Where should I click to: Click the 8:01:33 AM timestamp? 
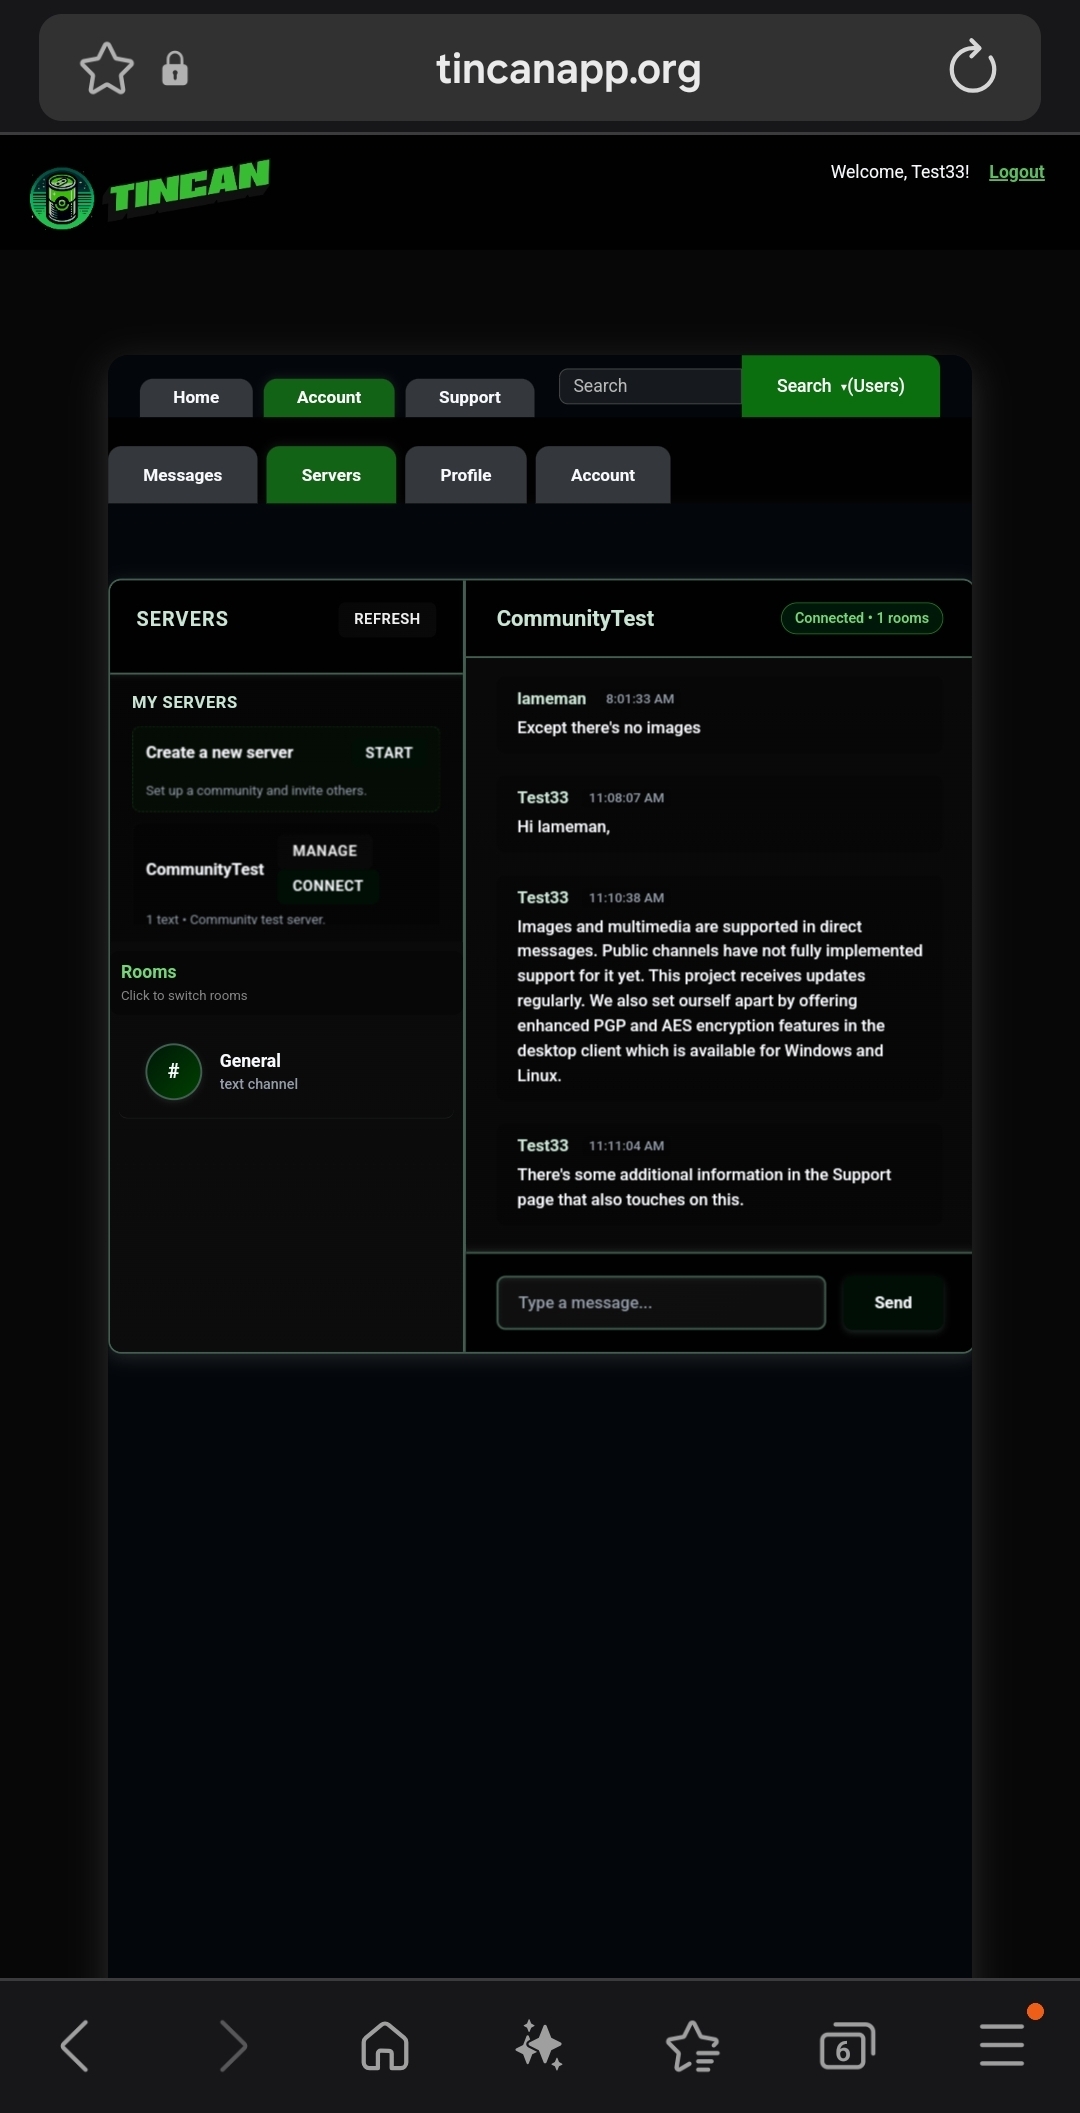(640, 699)
